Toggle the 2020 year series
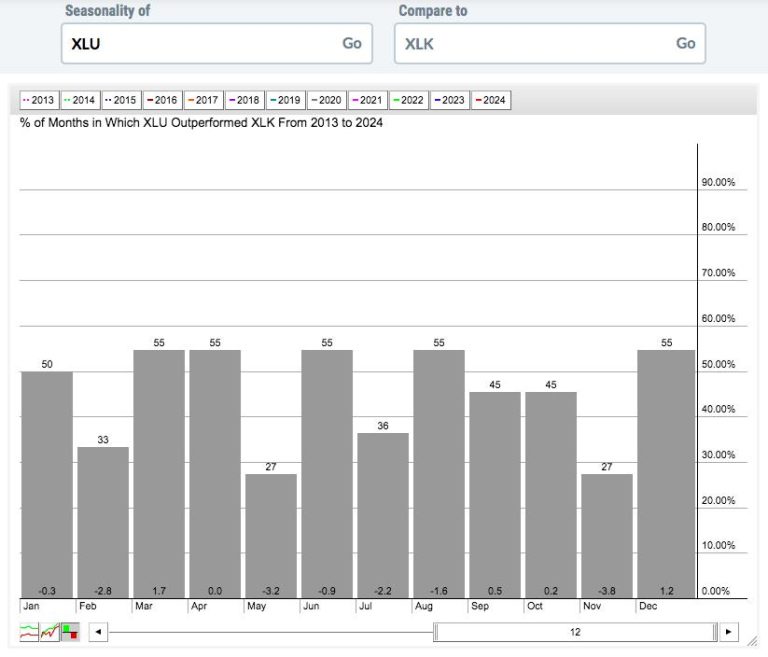The width and height of the screenshot is (768, 657). pos(326,100)
